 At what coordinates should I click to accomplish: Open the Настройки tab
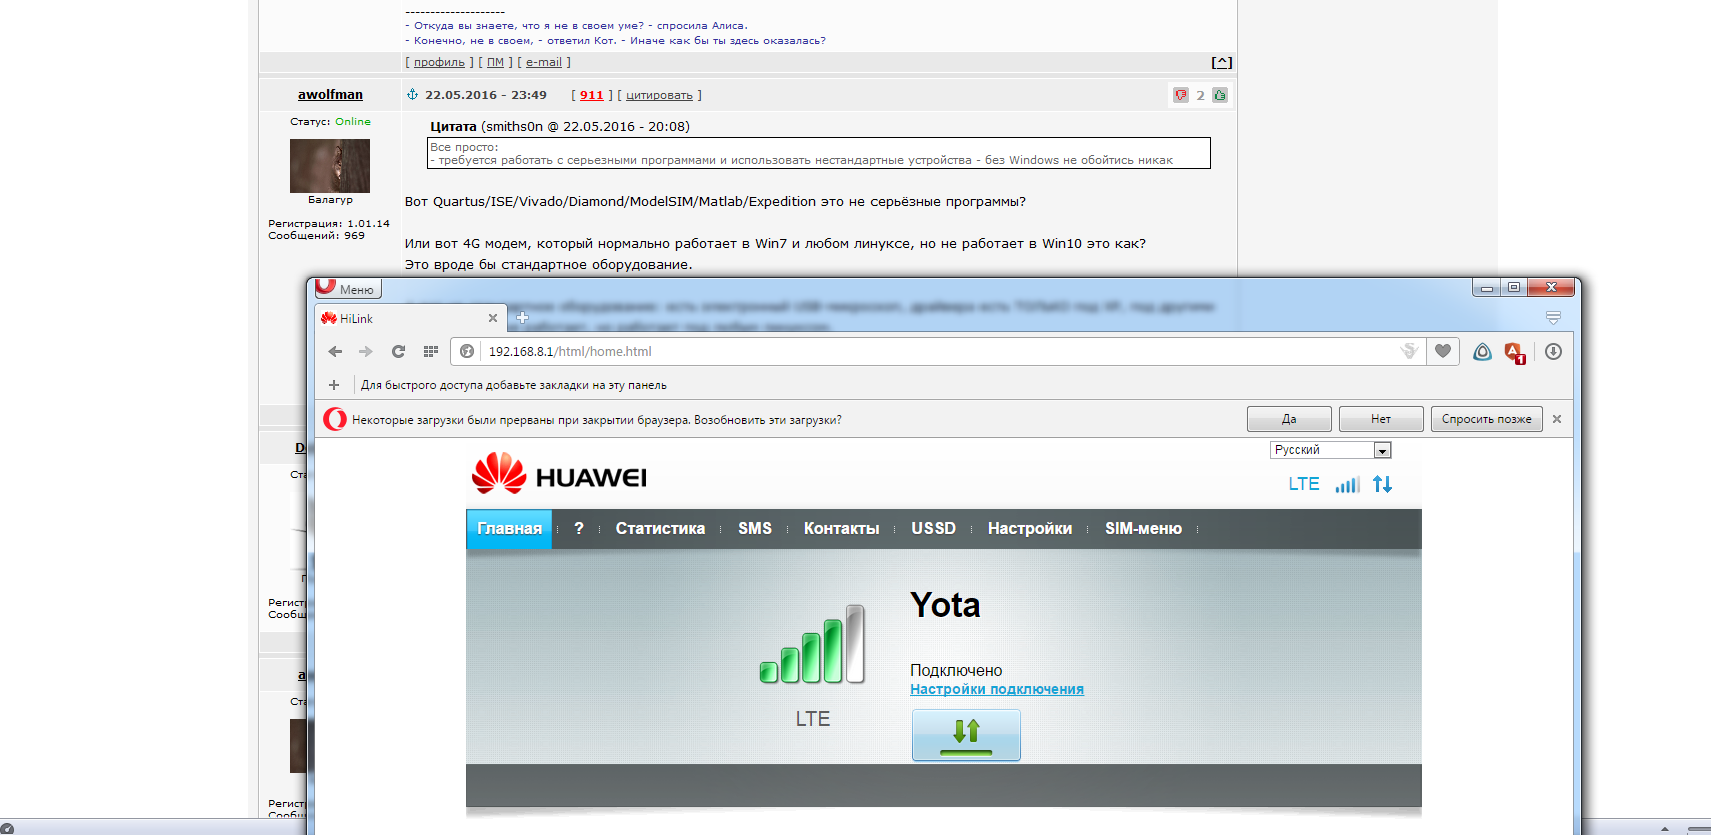click(1030, 529)
